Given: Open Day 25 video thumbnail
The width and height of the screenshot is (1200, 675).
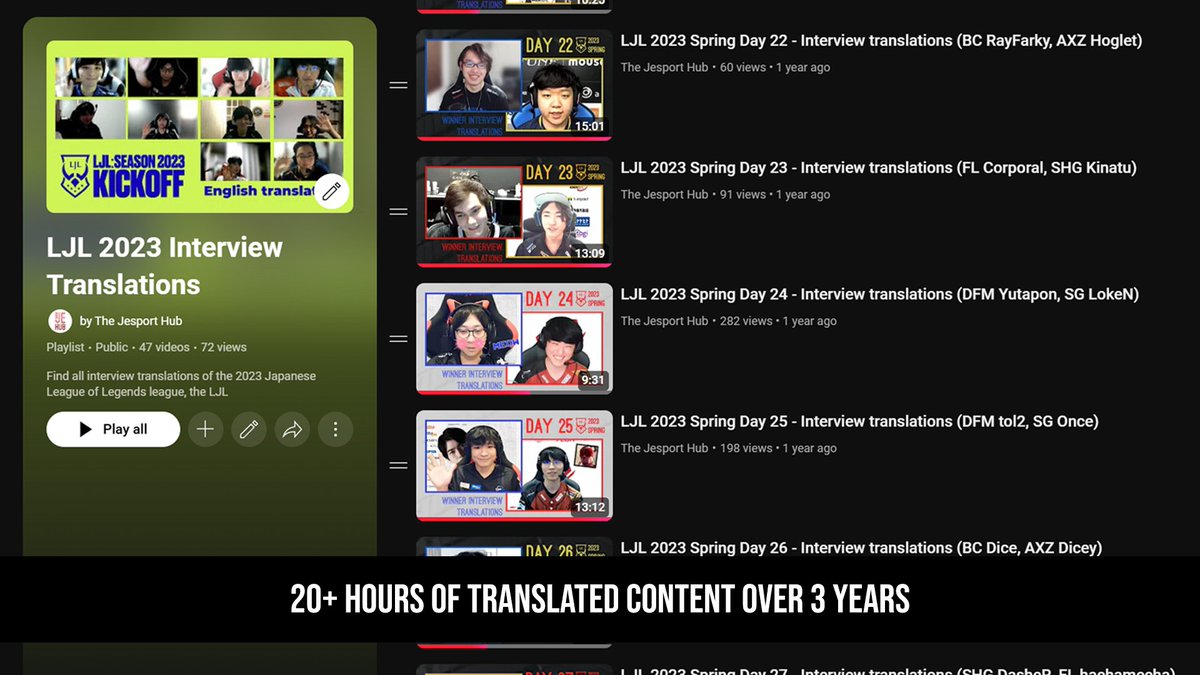Looking at the screenshot, I should (x=514, y=465).
